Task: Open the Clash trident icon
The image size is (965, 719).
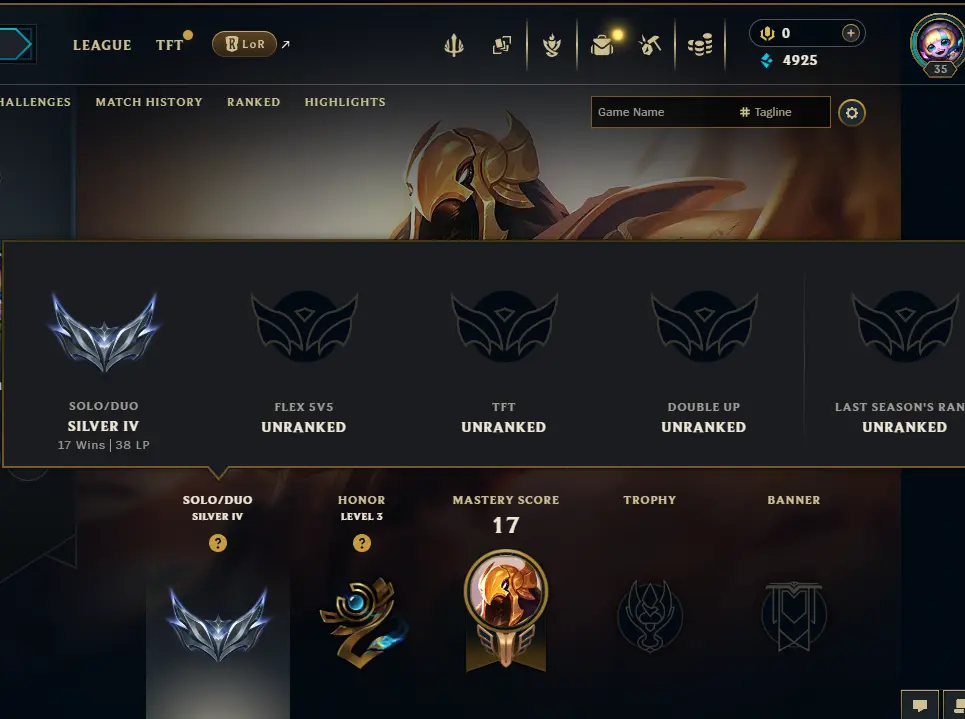Action: click(454, 45)
